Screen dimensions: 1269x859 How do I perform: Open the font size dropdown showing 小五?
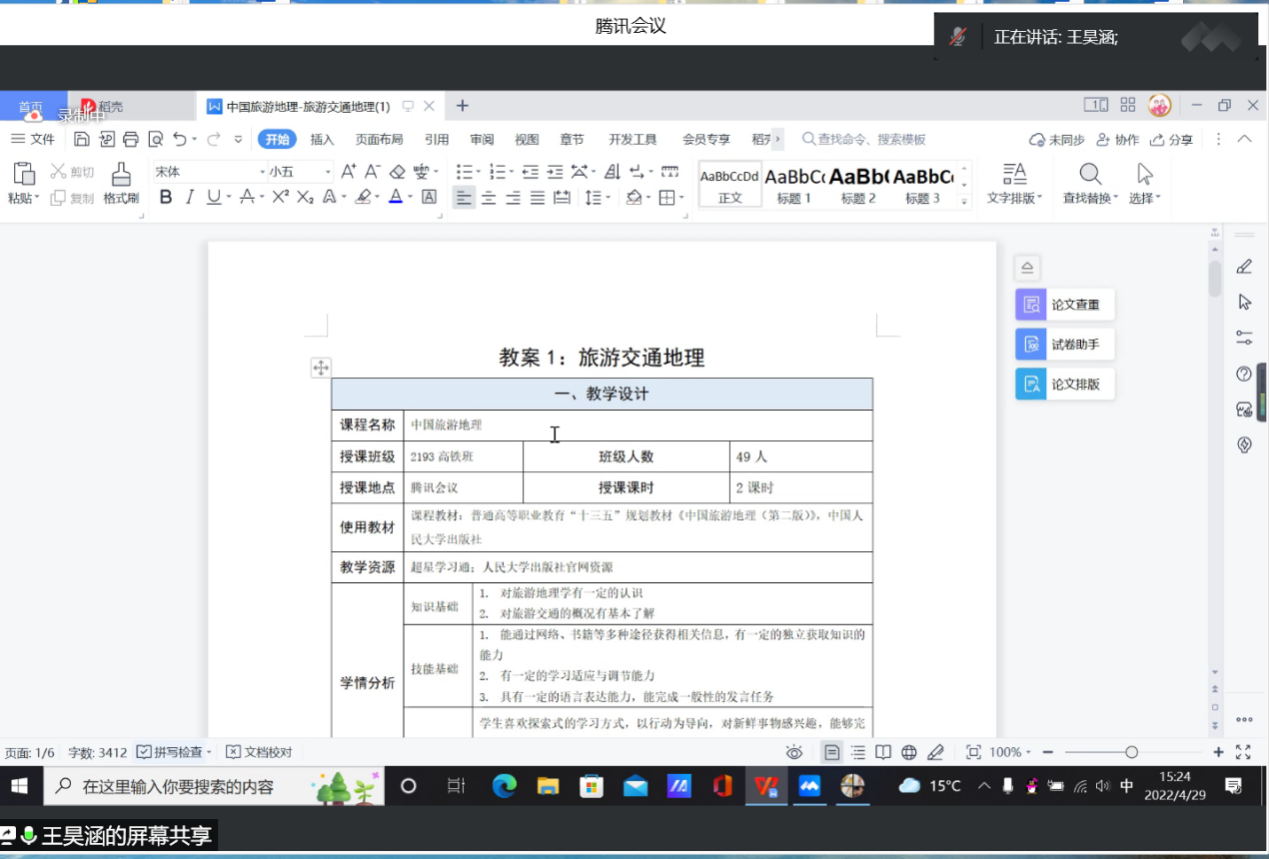pos(298,172)
